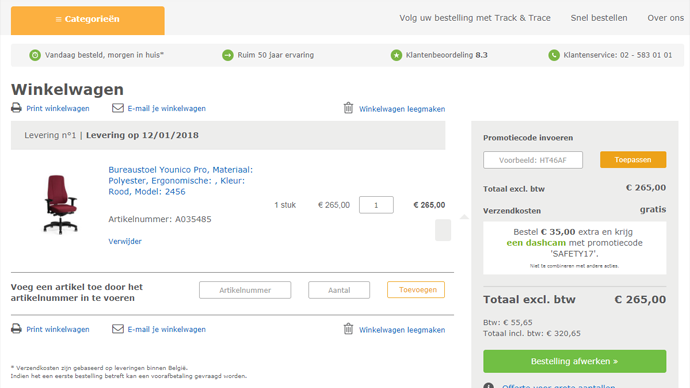Click the green star rating icon
690x388 pixels.
pos(396,55)
